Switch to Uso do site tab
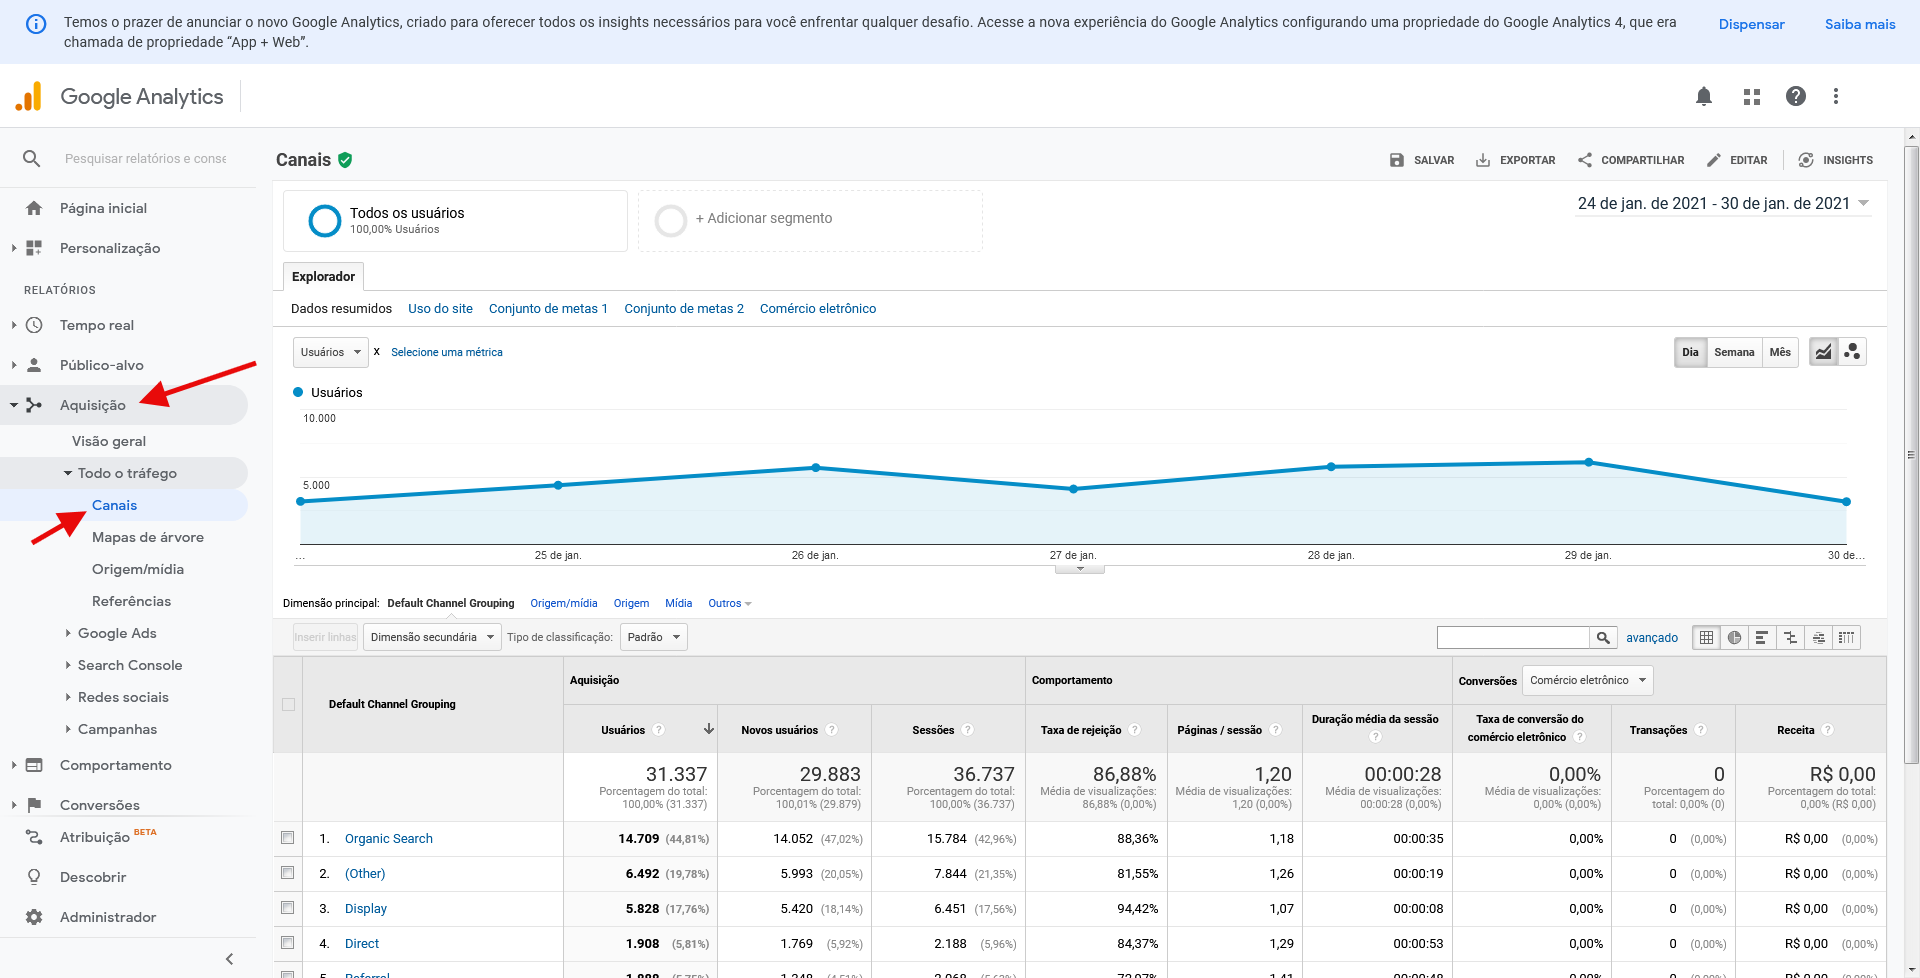Screen dimensions: 1920x978 (440, 308)
